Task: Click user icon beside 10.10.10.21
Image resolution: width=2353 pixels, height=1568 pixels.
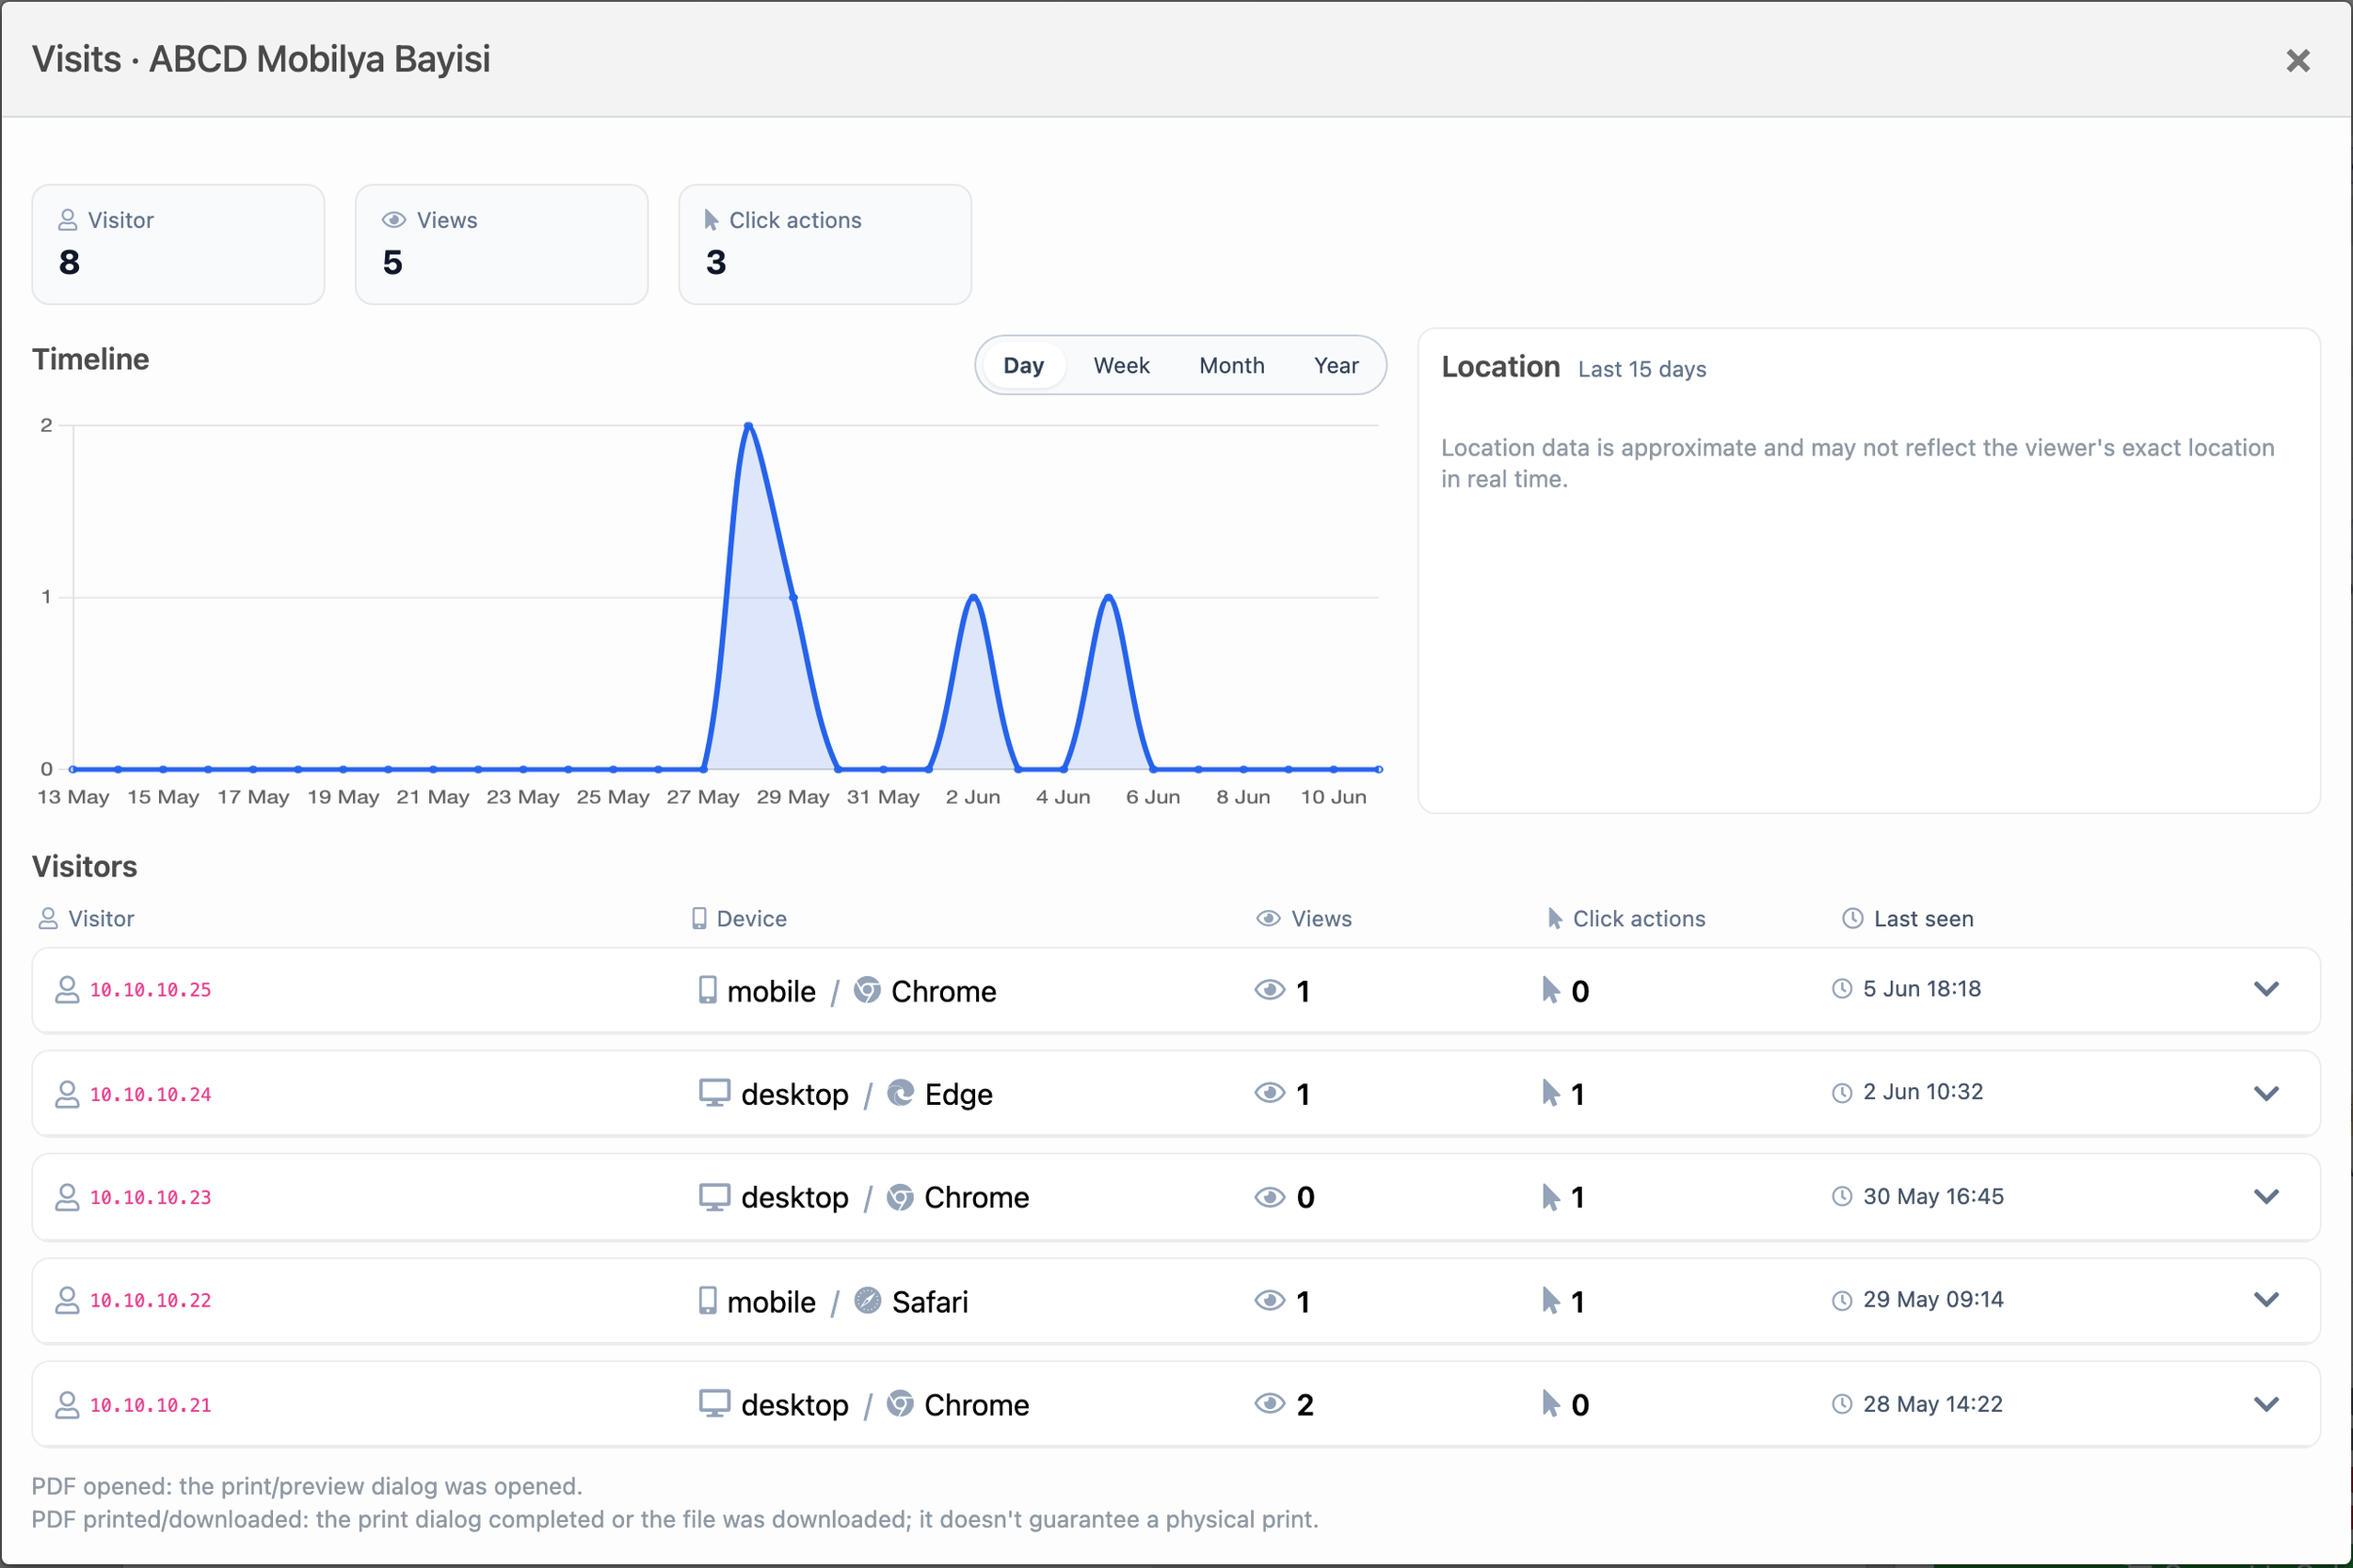Action: [67, 1405]
